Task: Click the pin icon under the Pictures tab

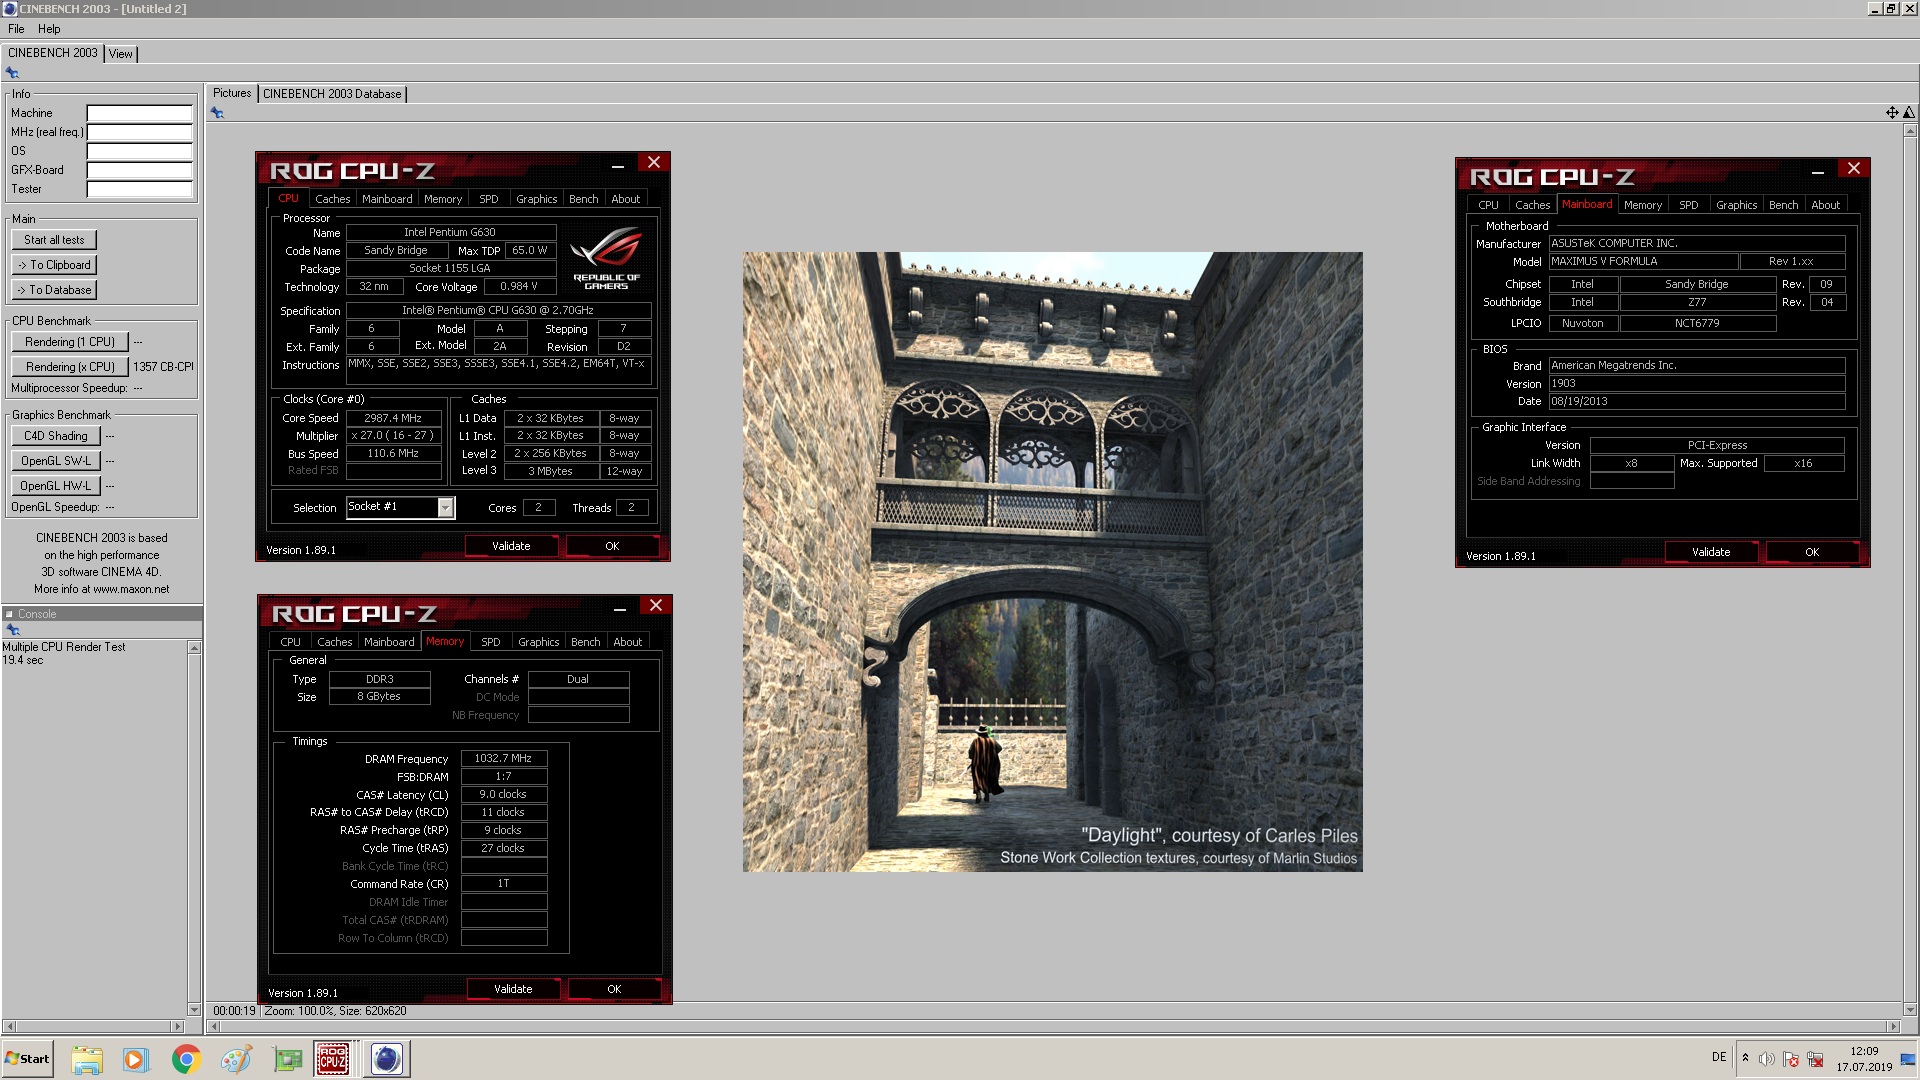Action: (x=217, y=113)
